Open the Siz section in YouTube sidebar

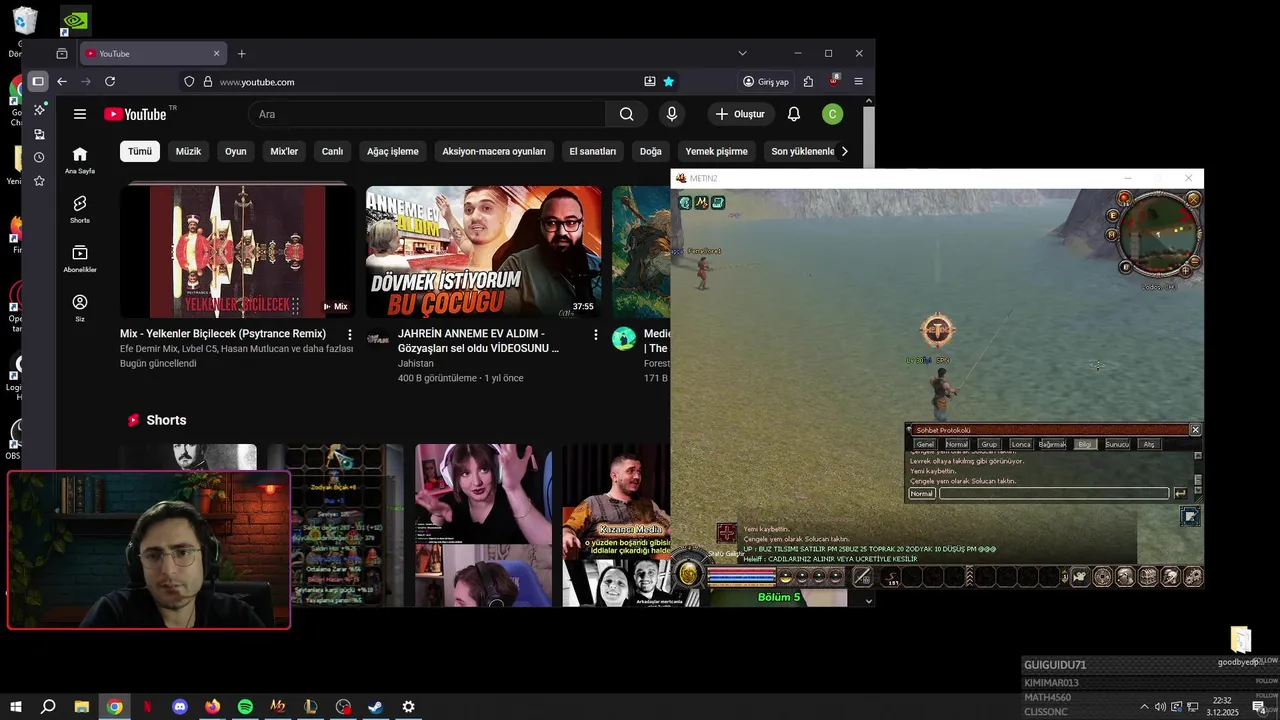[80, 307]
